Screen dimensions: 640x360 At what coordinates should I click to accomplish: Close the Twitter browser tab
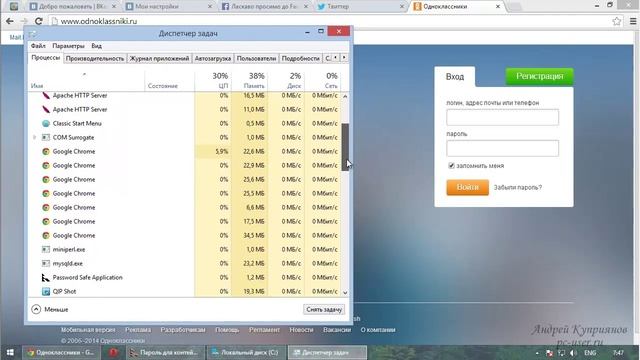(x=402, y=7)
